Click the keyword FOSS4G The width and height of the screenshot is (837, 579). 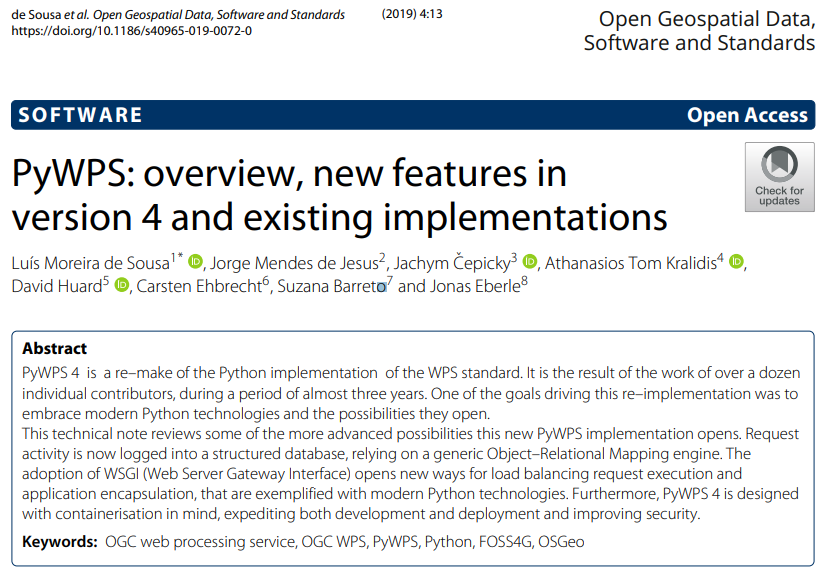[x=505, y=542]
